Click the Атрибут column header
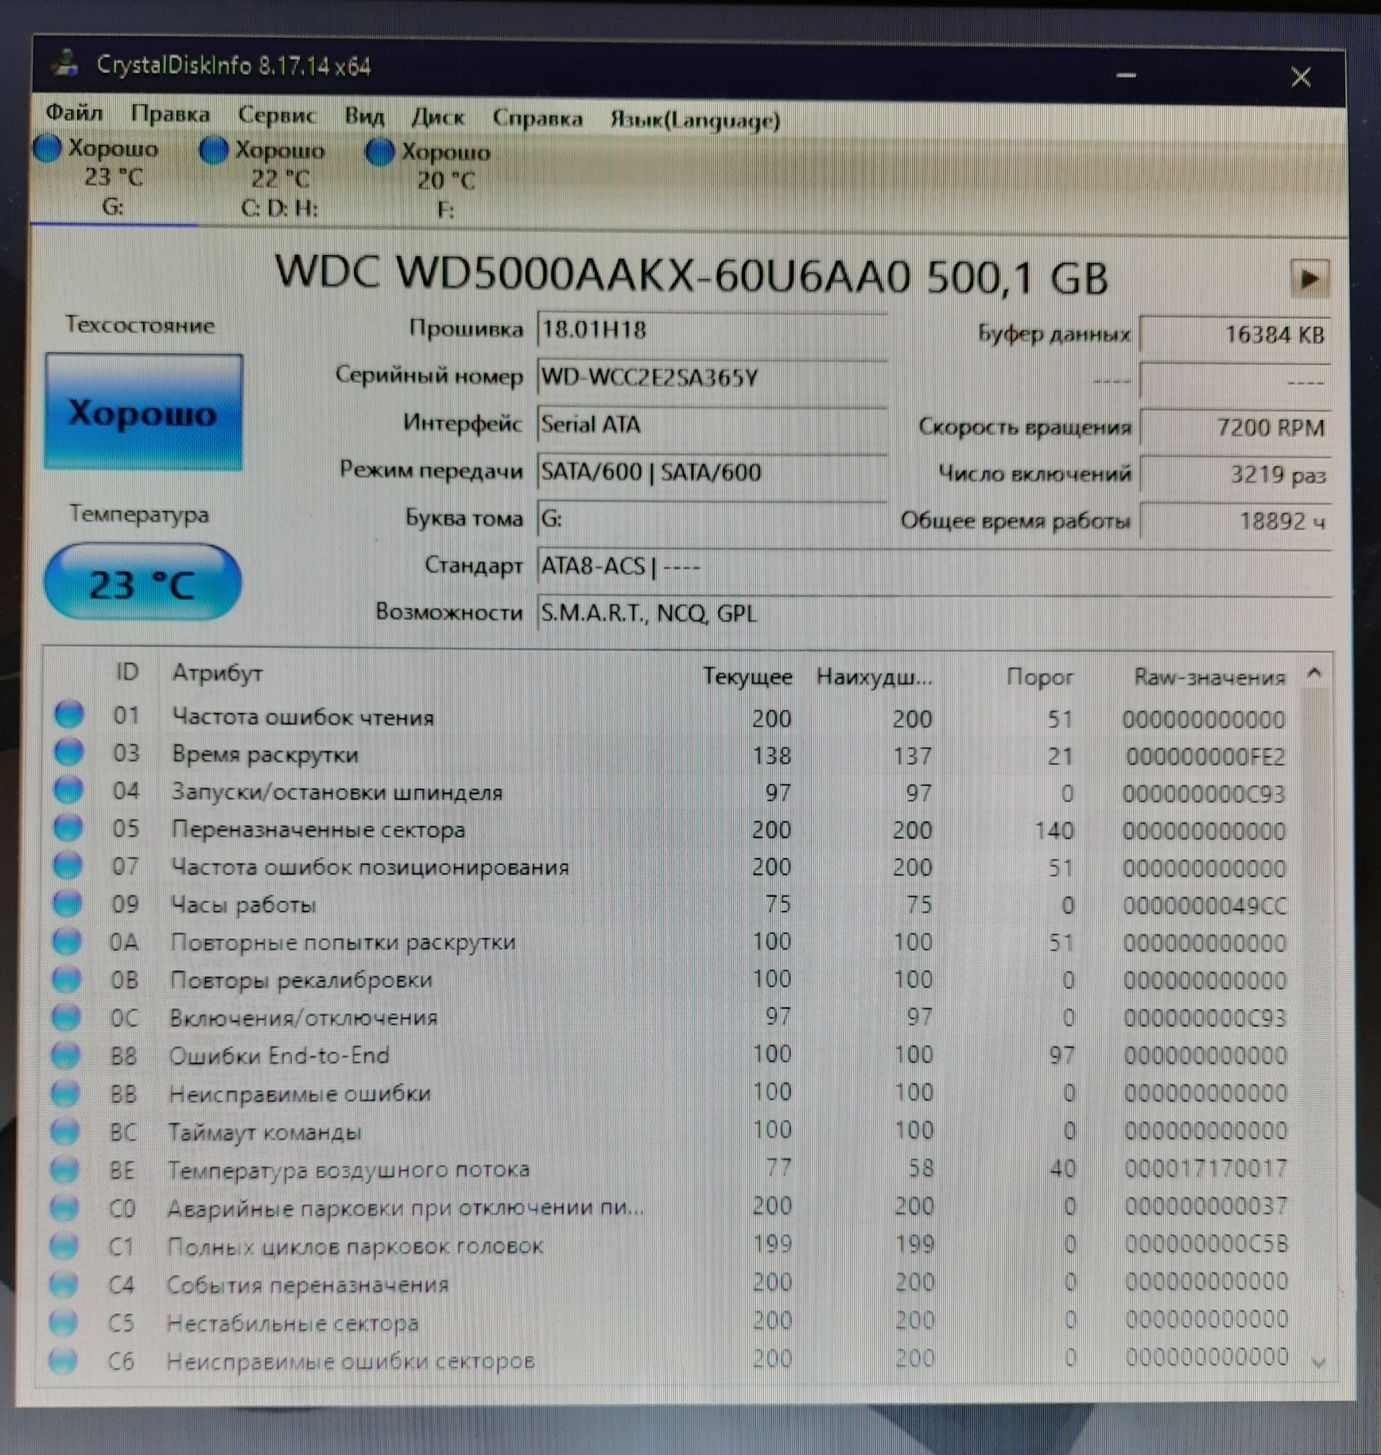The height and width of the screenshot is (1455, 1381). click(217, 672)
